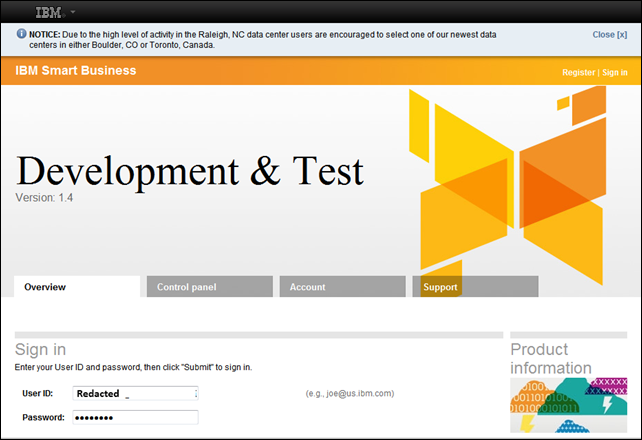The width and height of the screenshot is (642, 440).
Task: Select the Overview tab
Action: tap(77, 287)
